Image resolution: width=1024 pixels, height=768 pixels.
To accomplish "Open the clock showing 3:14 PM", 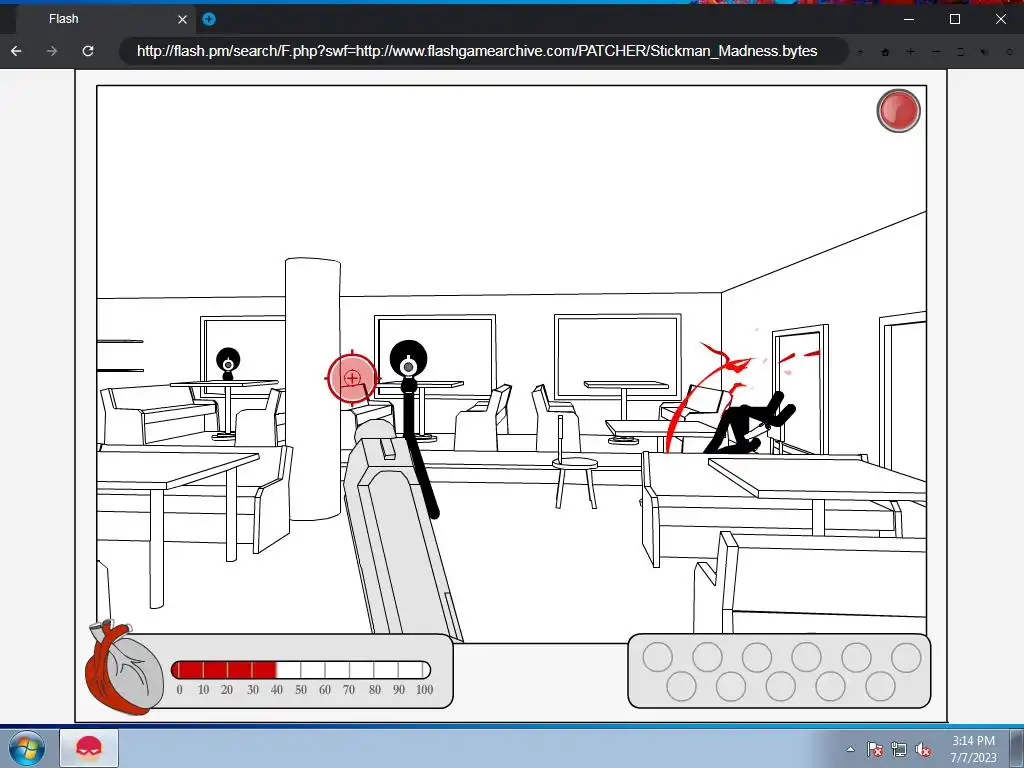I will pos(973,749).
